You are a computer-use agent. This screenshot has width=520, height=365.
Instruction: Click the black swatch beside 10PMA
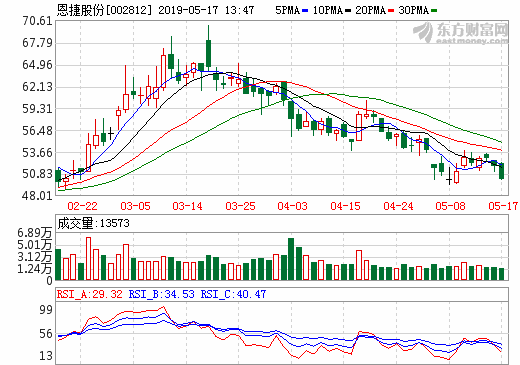[x=348, y=11]
